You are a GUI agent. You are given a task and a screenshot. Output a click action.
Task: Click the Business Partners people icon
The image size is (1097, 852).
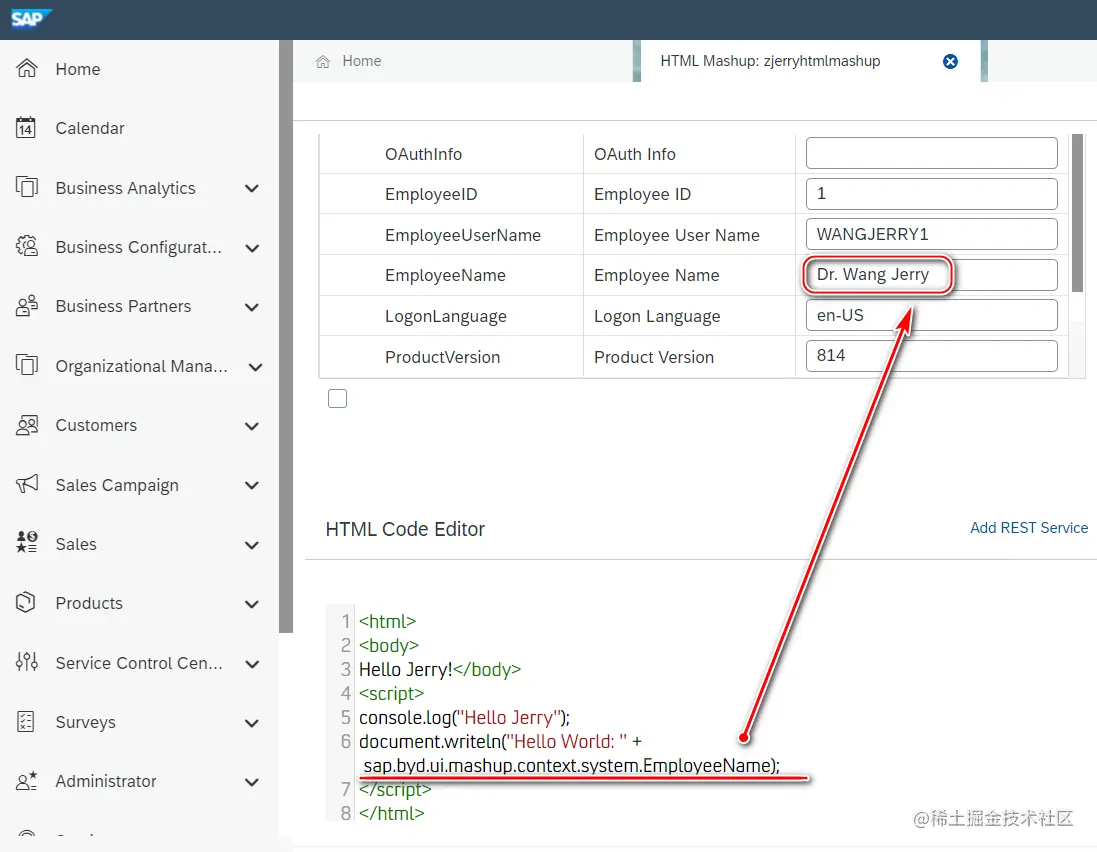click(27, 306)
